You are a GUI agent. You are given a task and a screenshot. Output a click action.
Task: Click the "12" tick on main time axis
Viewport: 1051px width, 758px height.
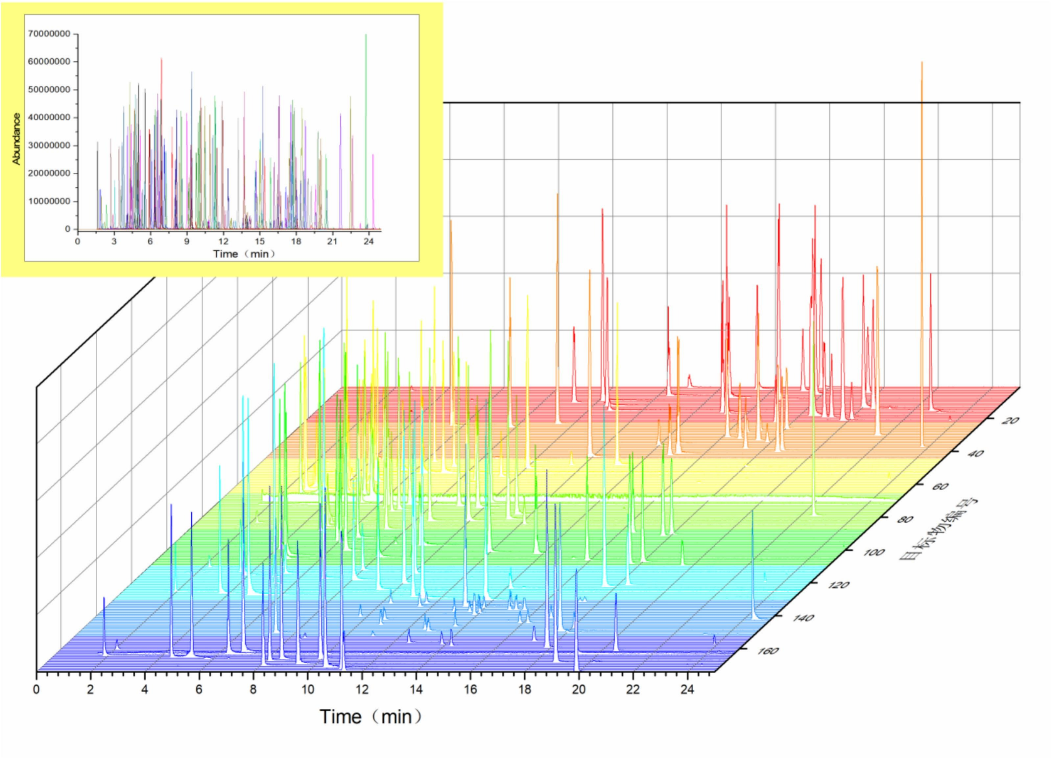362,690
